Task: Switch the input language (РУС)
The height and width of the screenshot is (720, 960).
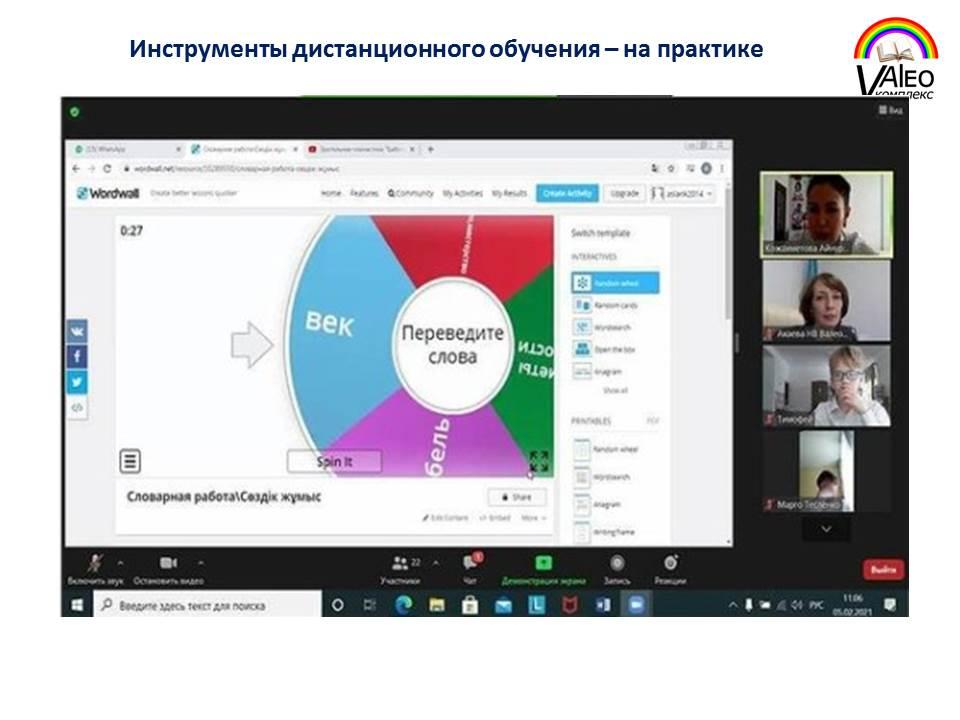Action: click(x=816, y=606)
